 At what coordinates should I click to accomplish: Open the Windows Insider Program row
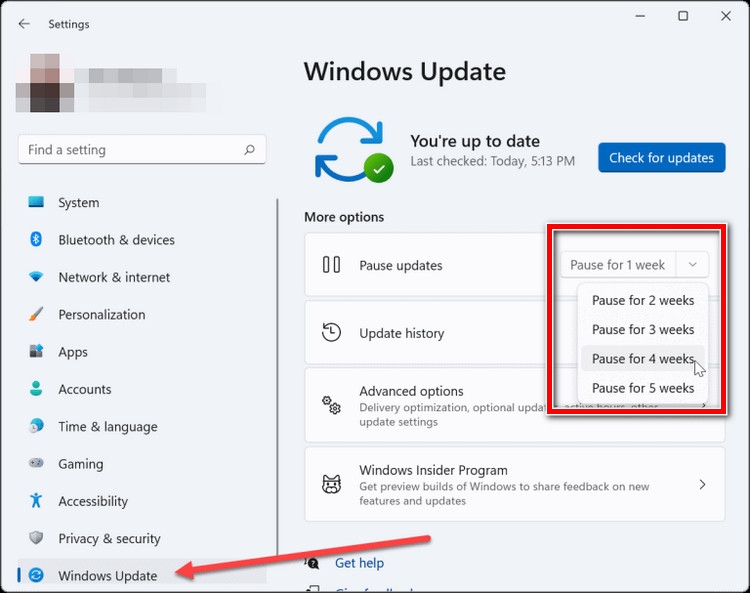click(515, 484)
